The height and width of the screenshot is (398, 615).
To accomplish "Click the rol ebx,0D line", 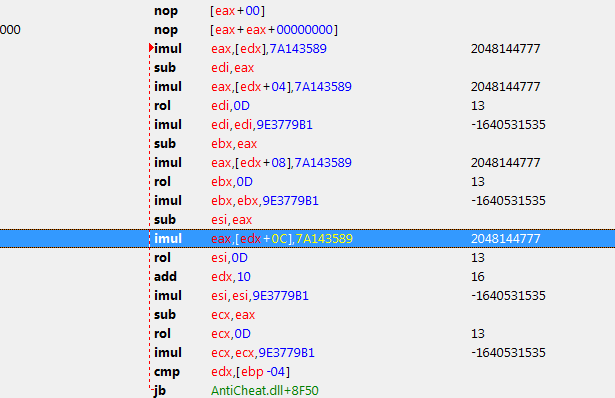I will pos(308,182).
